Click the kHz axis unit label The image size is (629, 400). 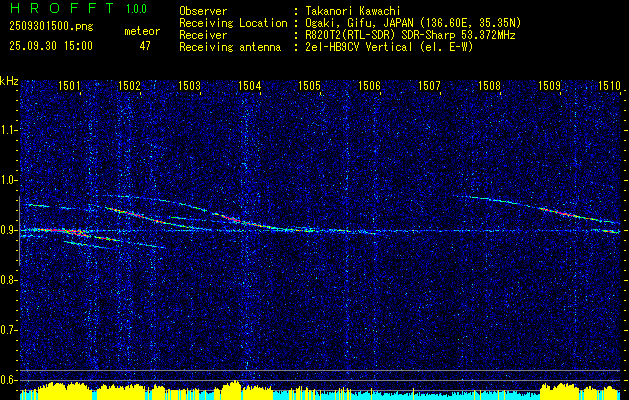click(x=9, y=81)
